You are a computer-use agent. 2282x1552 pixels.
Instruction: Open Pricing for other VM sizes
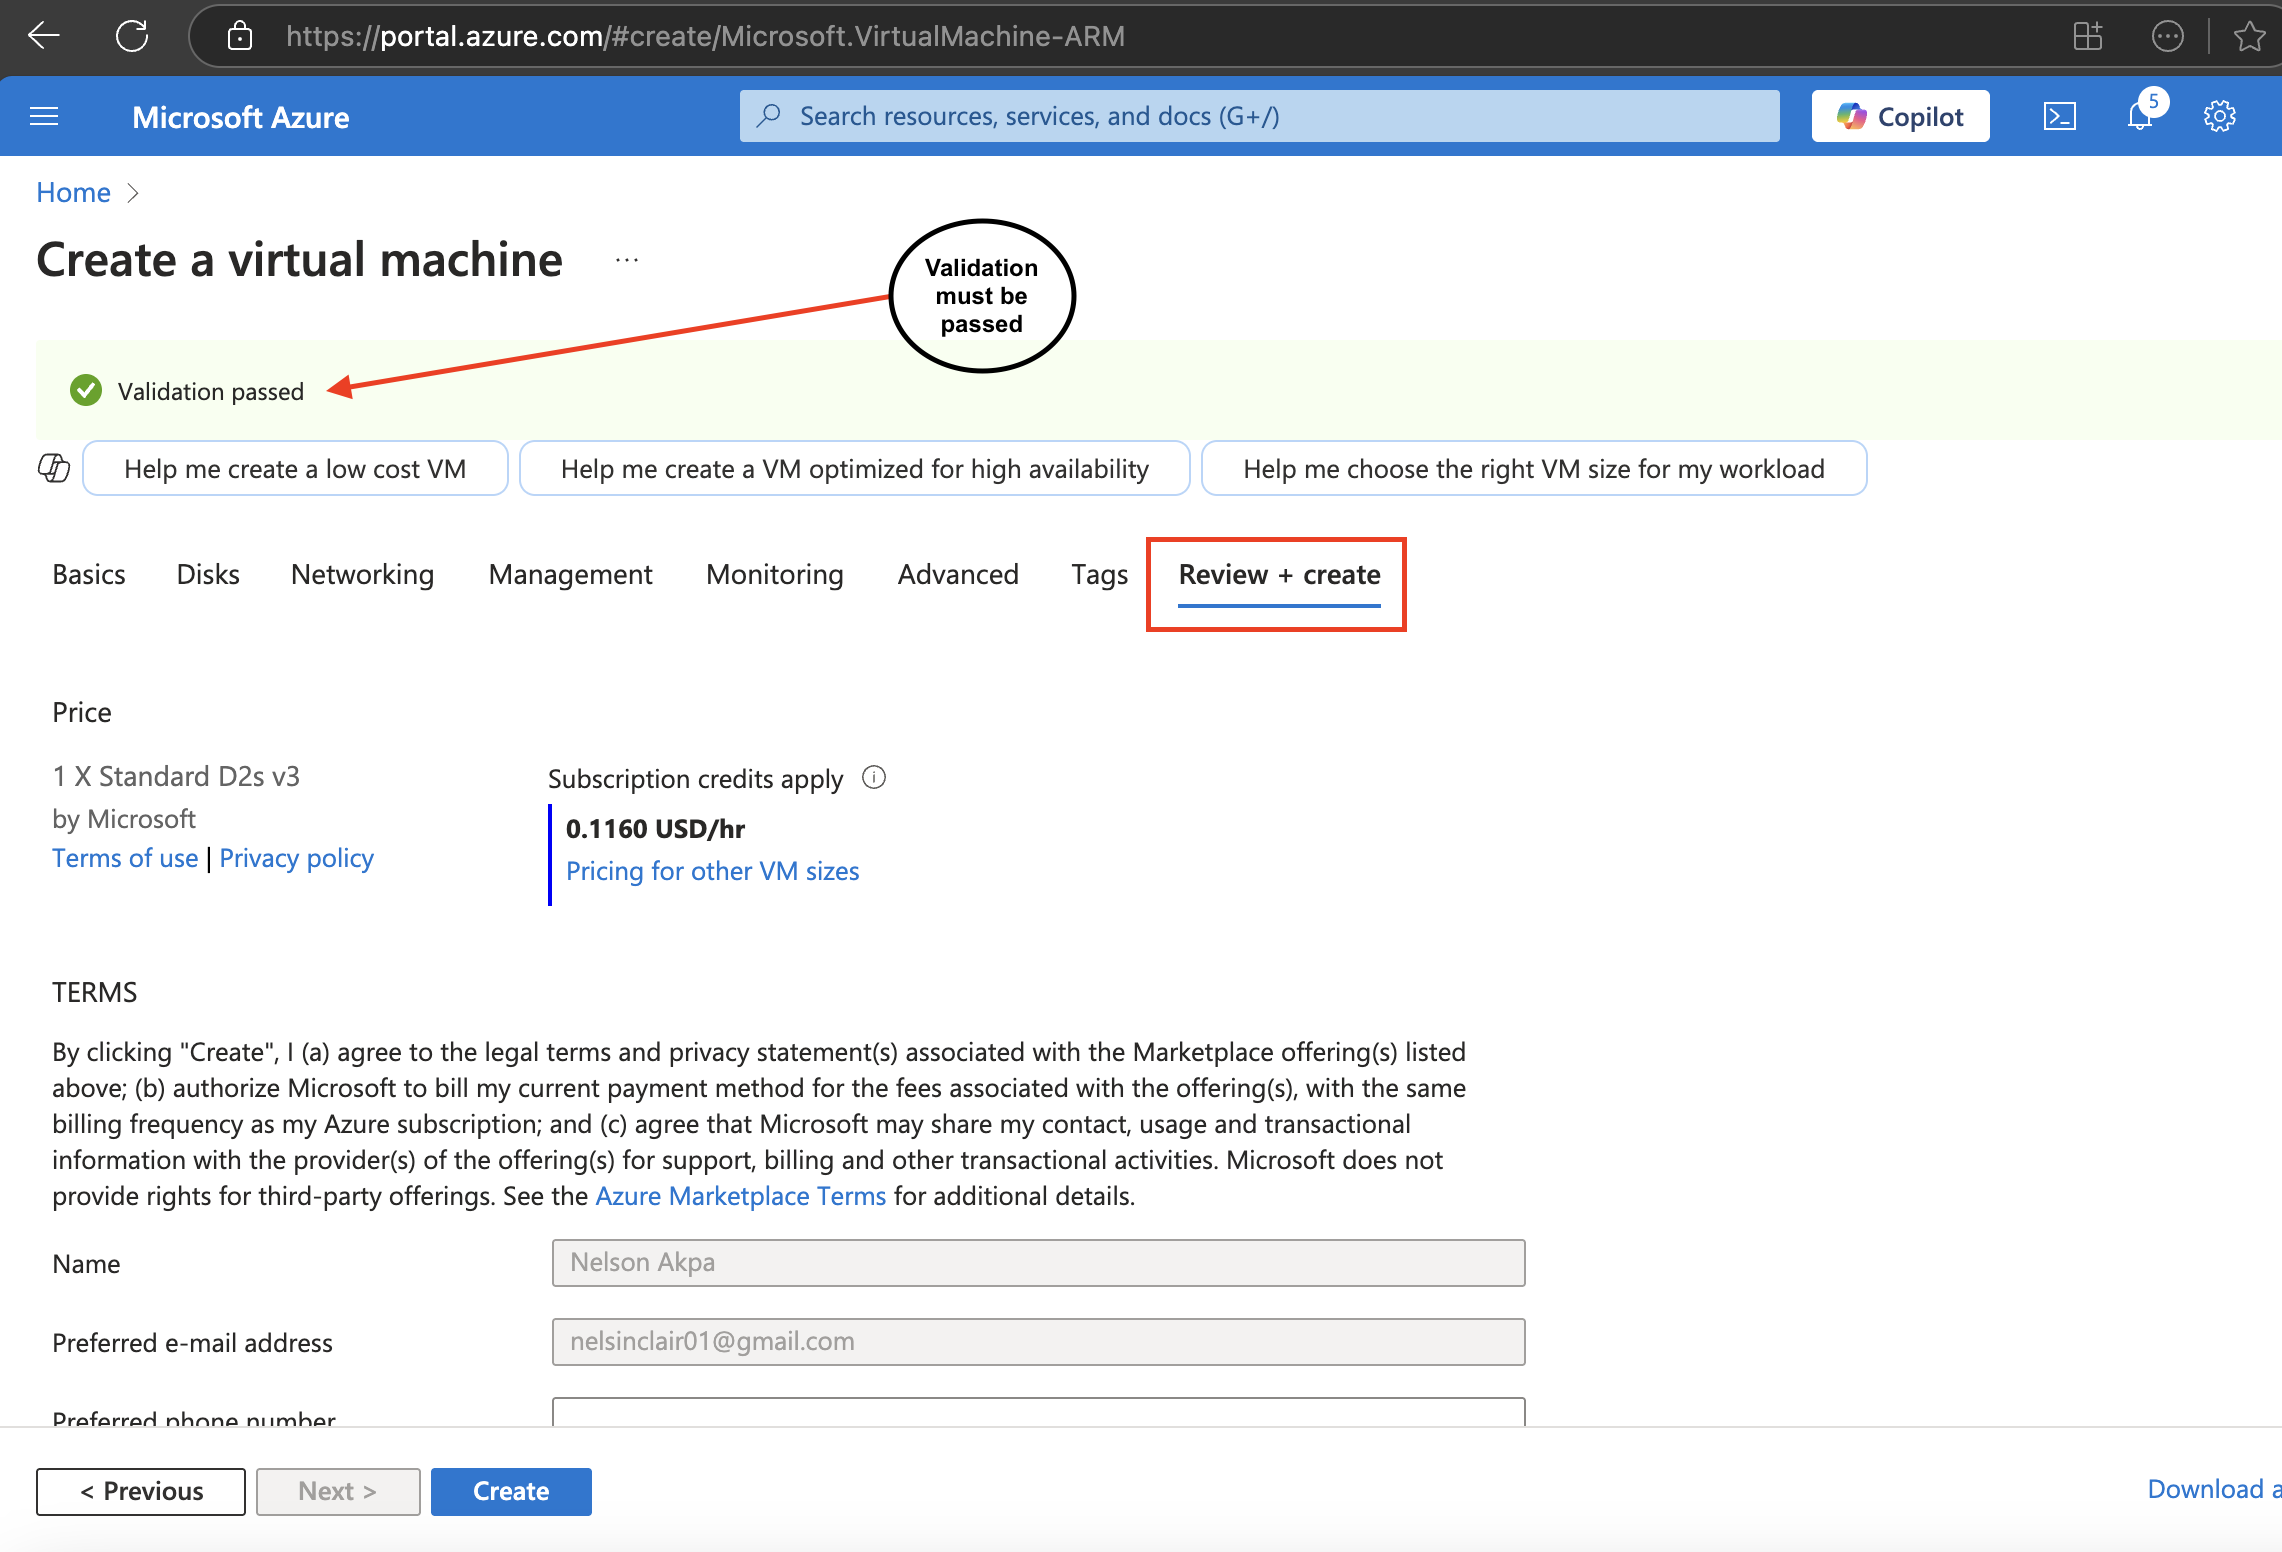tap(712, 871)
